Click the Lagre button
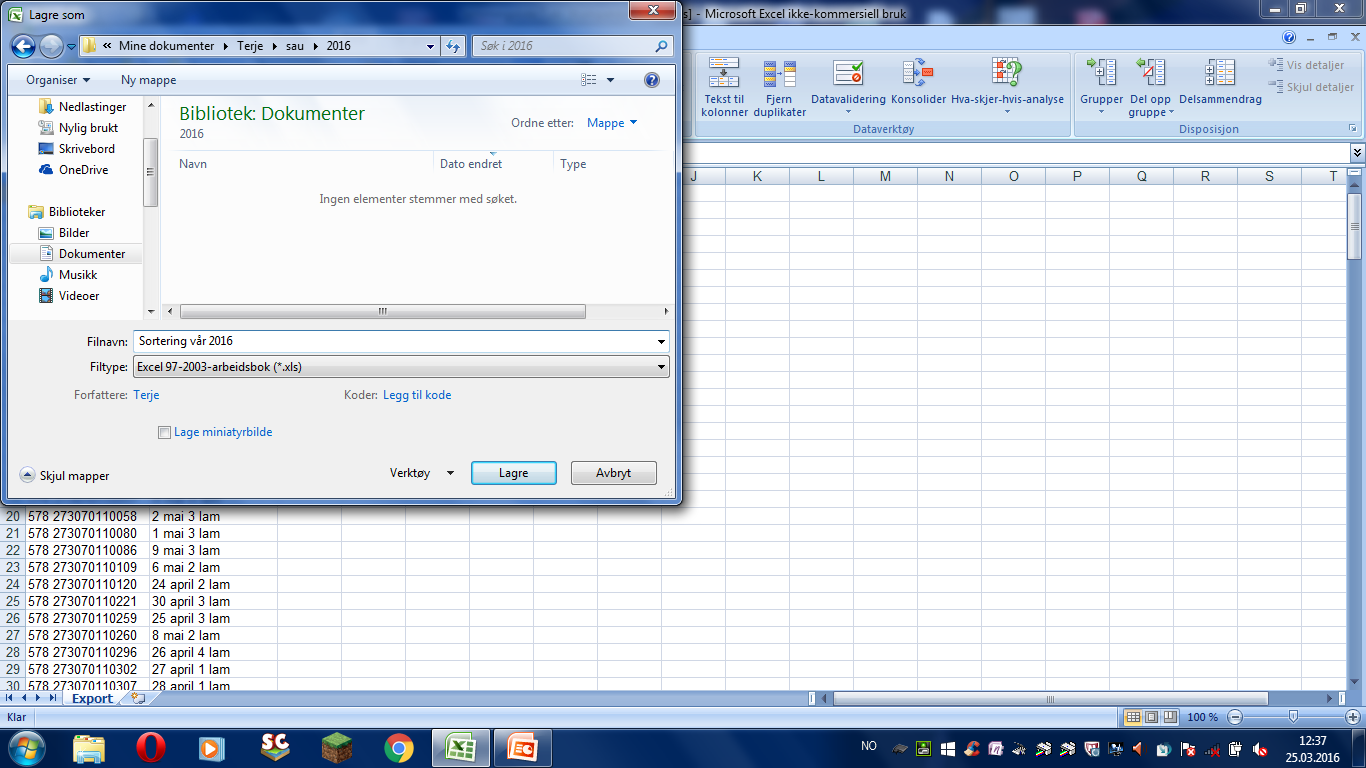The image size is (1366, 768). 514,473
